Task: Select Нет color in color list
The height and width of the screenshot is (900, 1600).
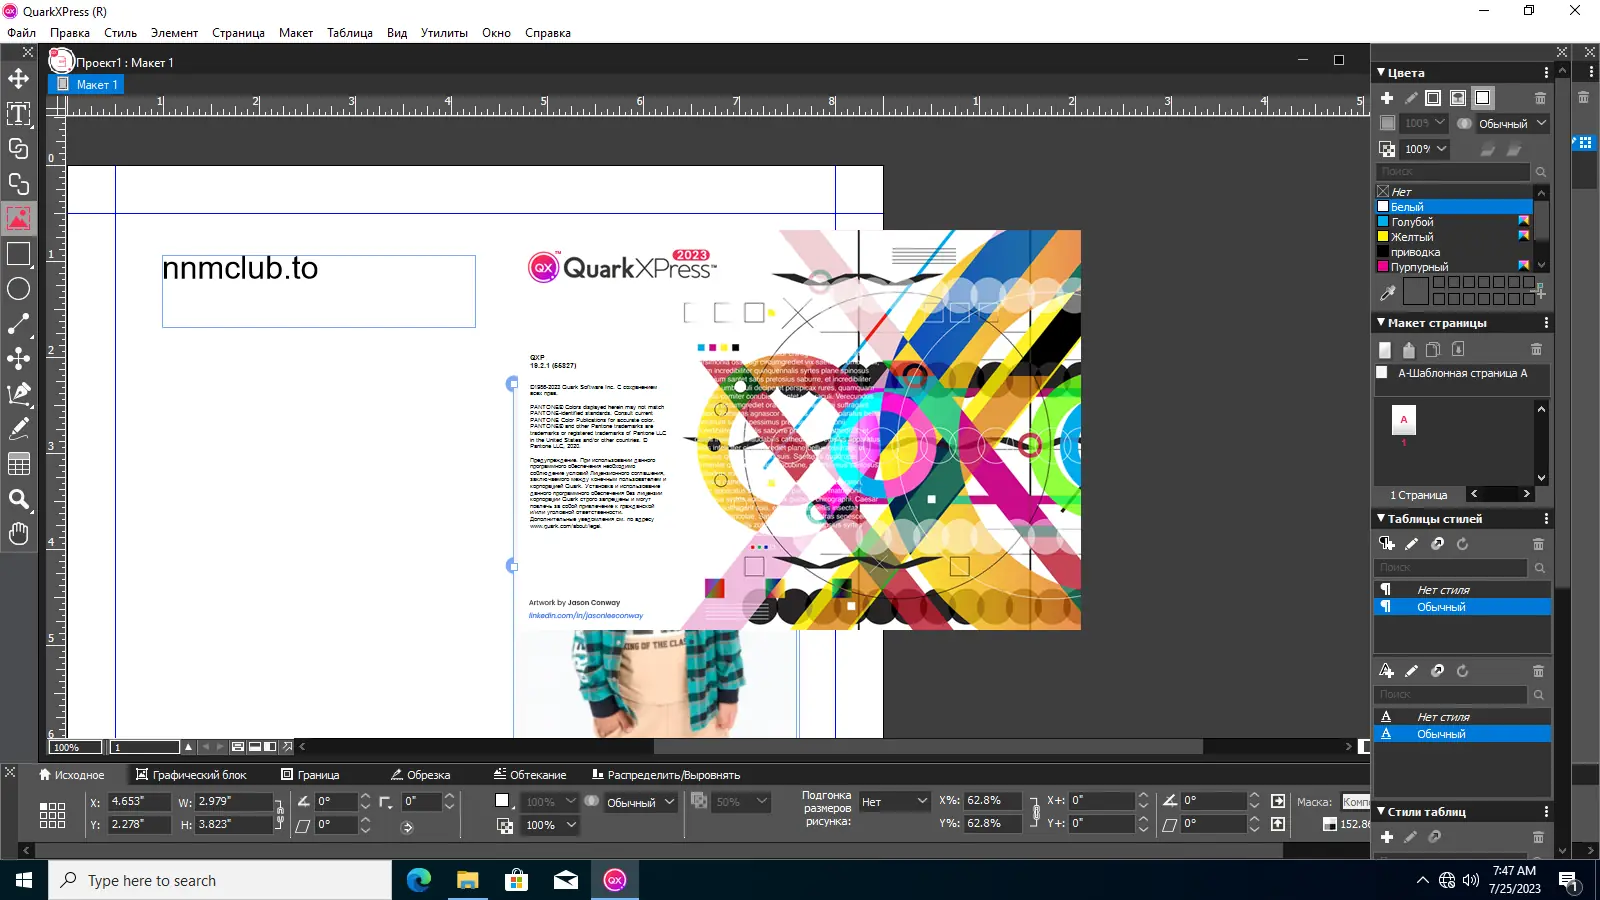Action: 1454,192
